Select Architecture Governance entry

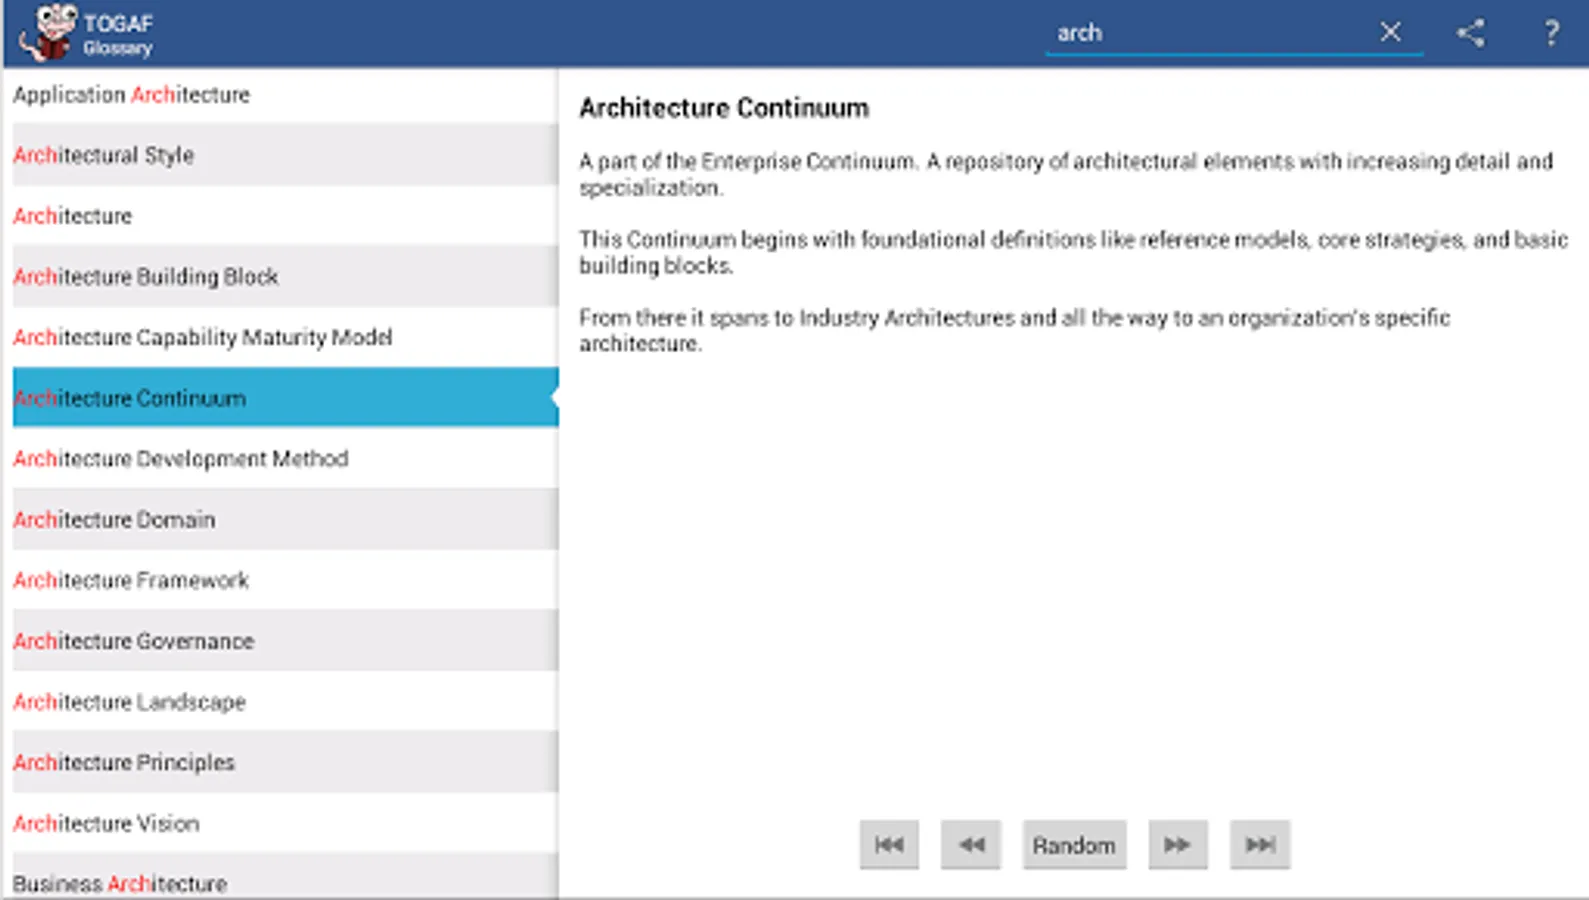(x=285, y=641)
